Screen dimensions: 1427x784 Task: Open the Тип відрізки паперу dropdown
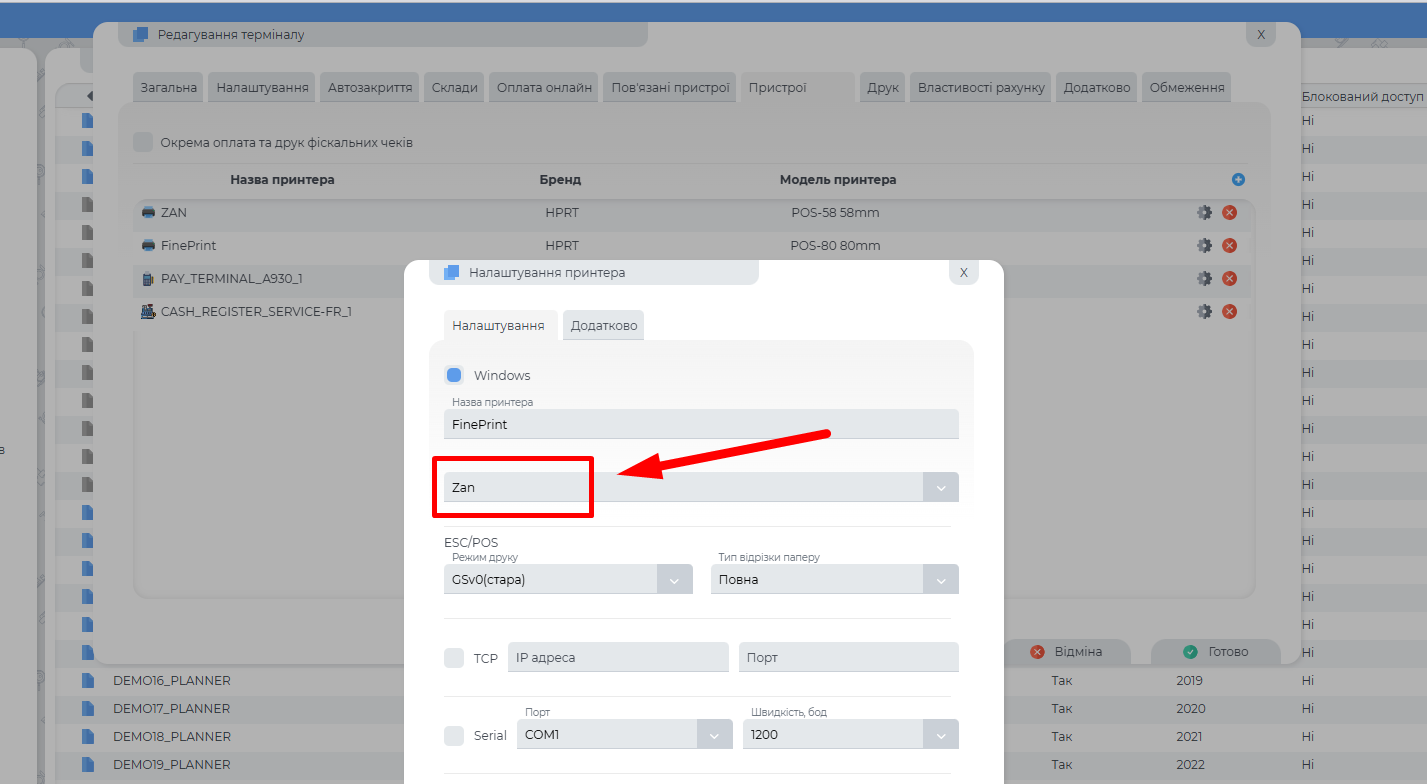tap(940, 580)
